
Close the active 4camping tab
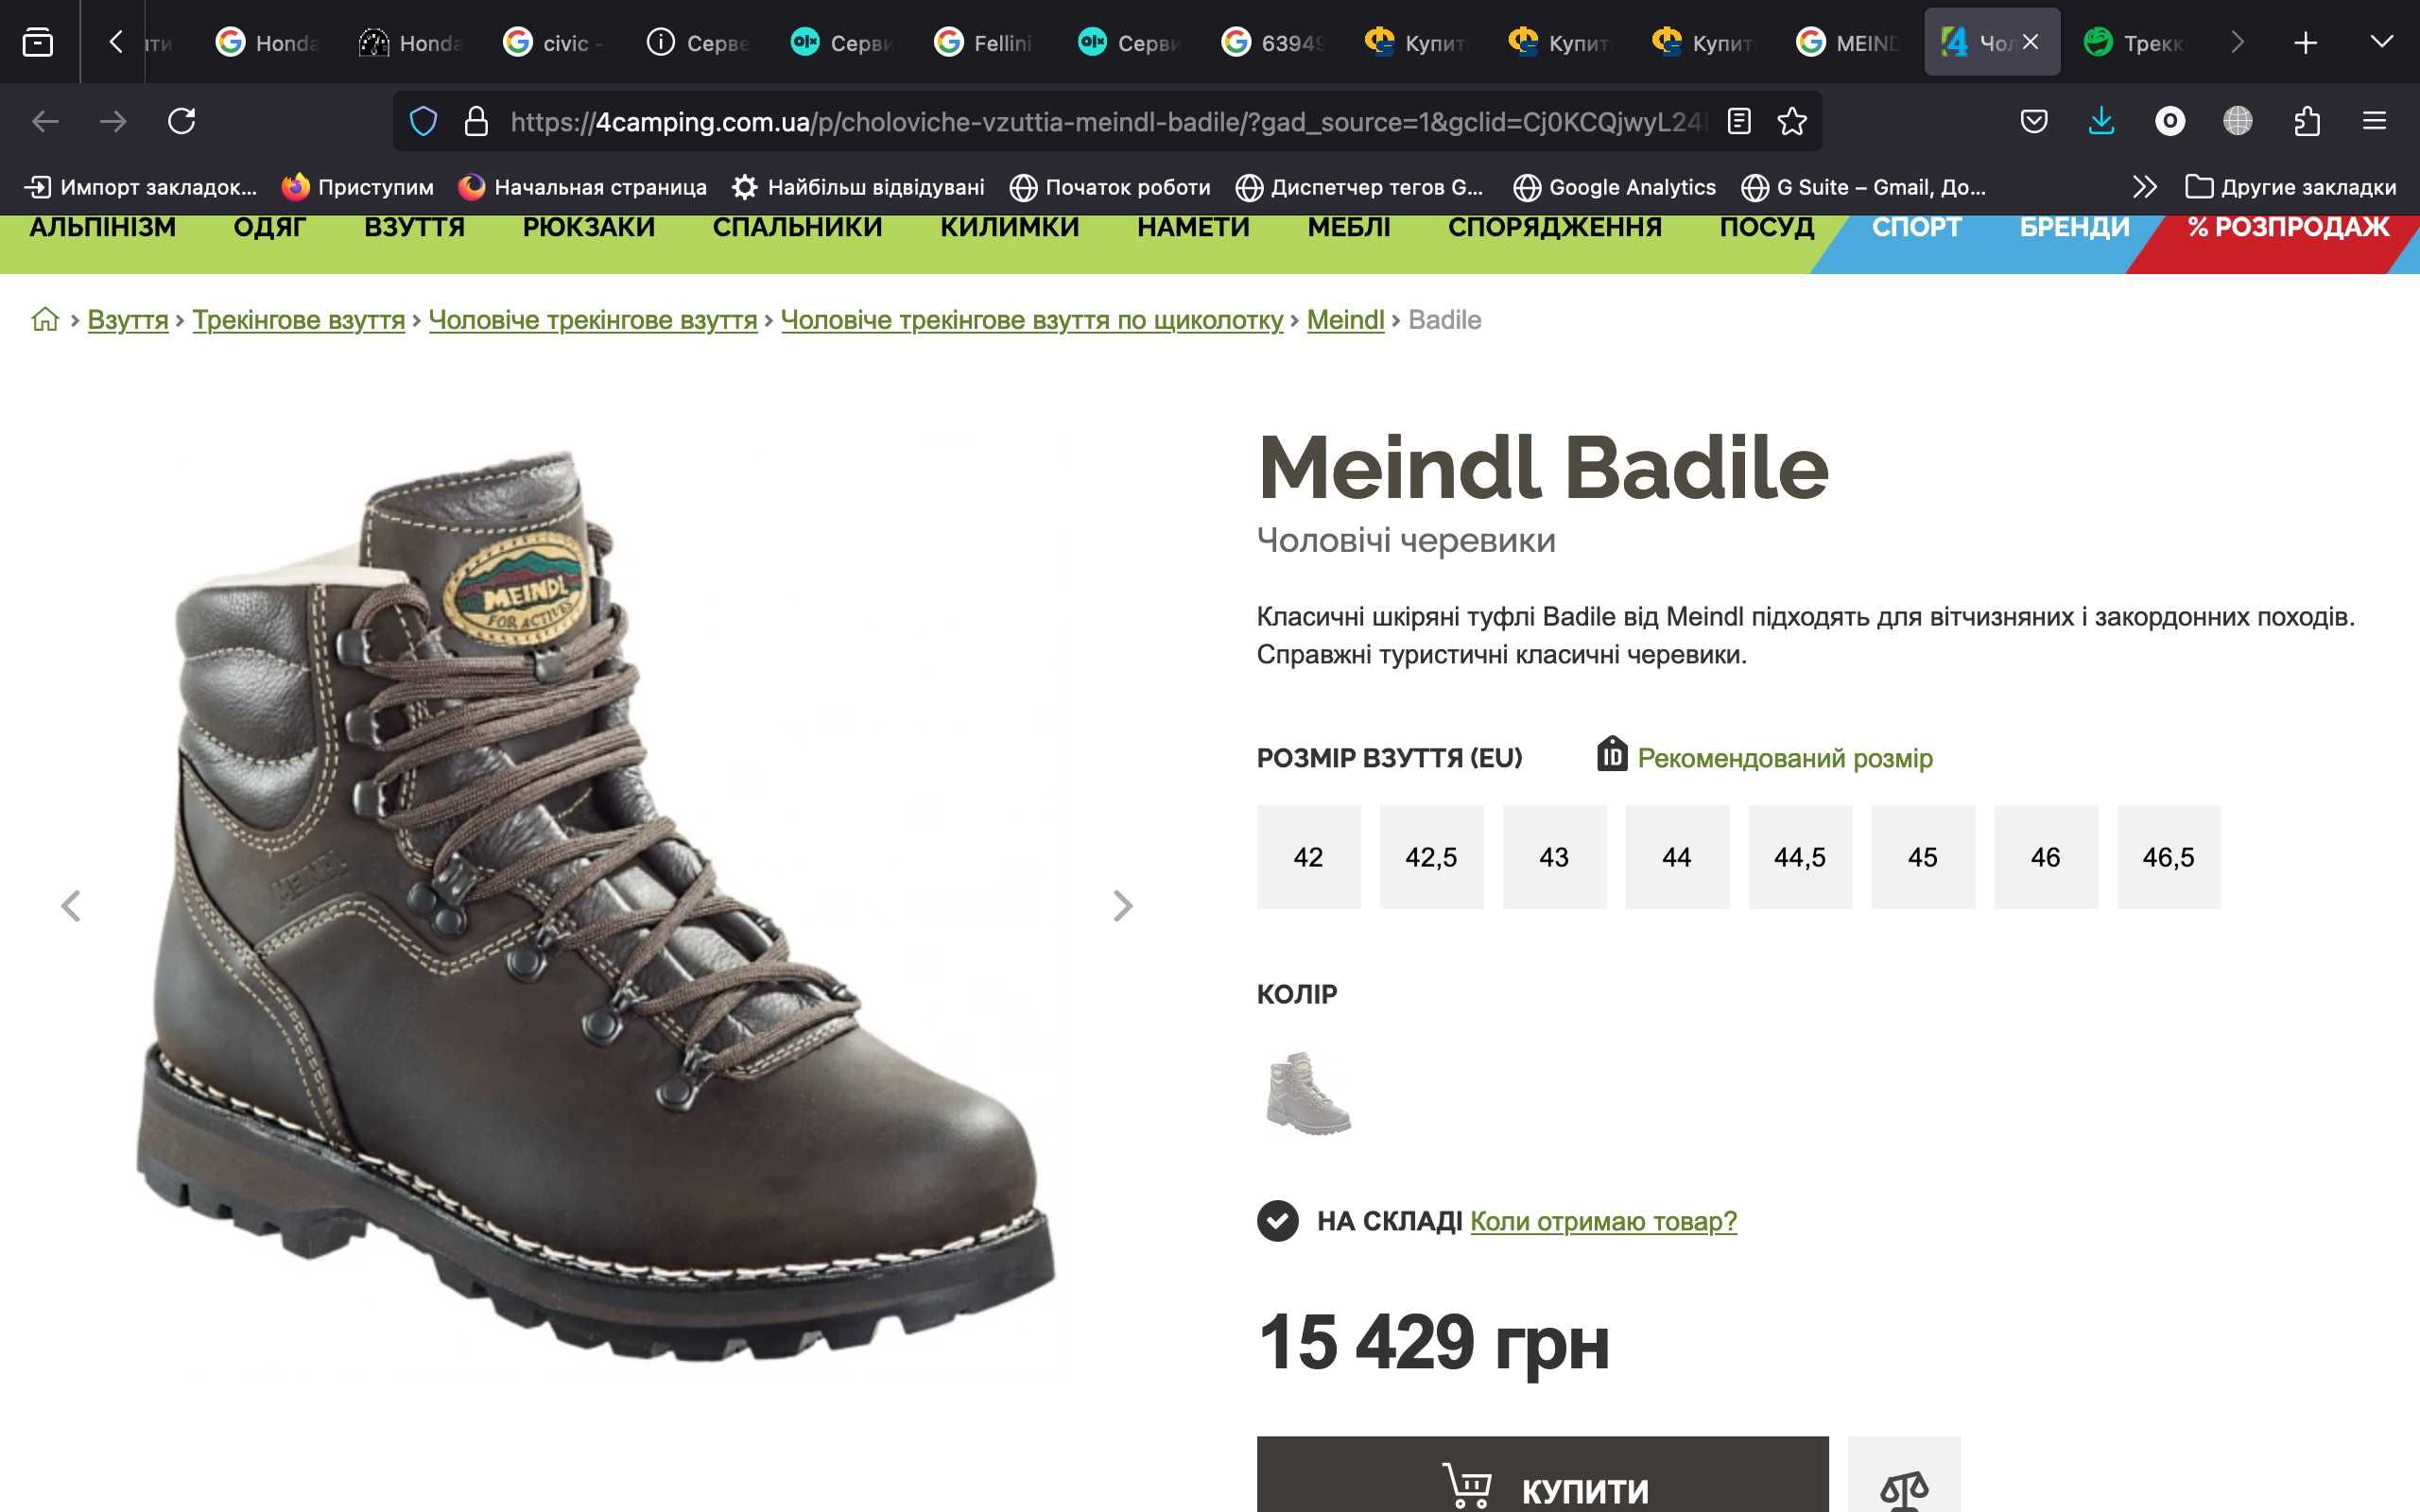click(x=2030, y=42)
